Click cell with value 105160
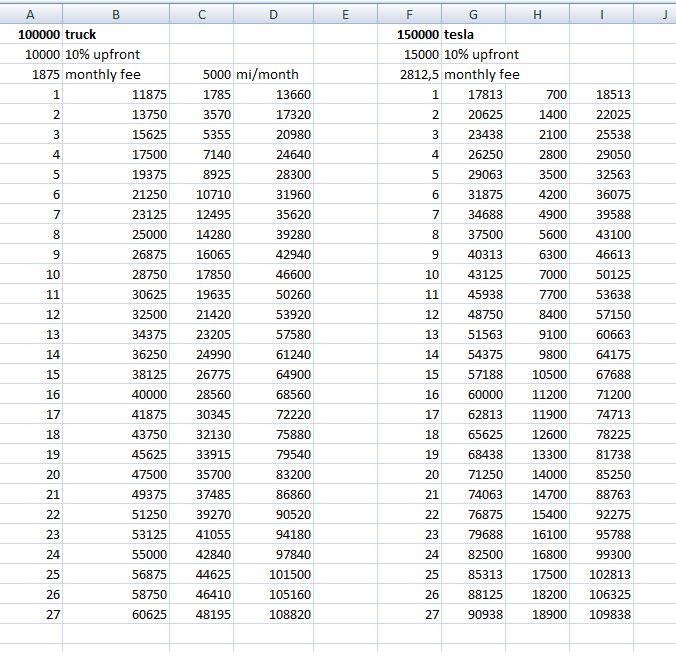 (273, 595)
